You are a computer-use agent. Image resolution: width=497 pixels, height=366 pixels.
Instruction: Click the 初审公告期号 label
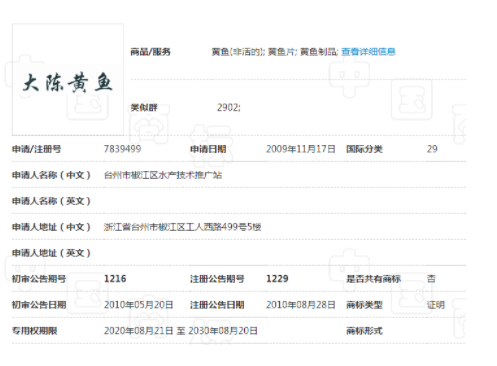[39, 279]
